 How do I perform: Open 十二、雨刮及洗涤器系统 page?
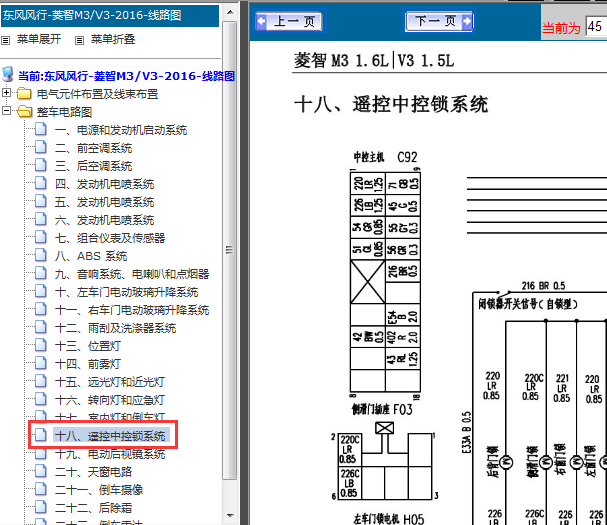pos(115,328)
